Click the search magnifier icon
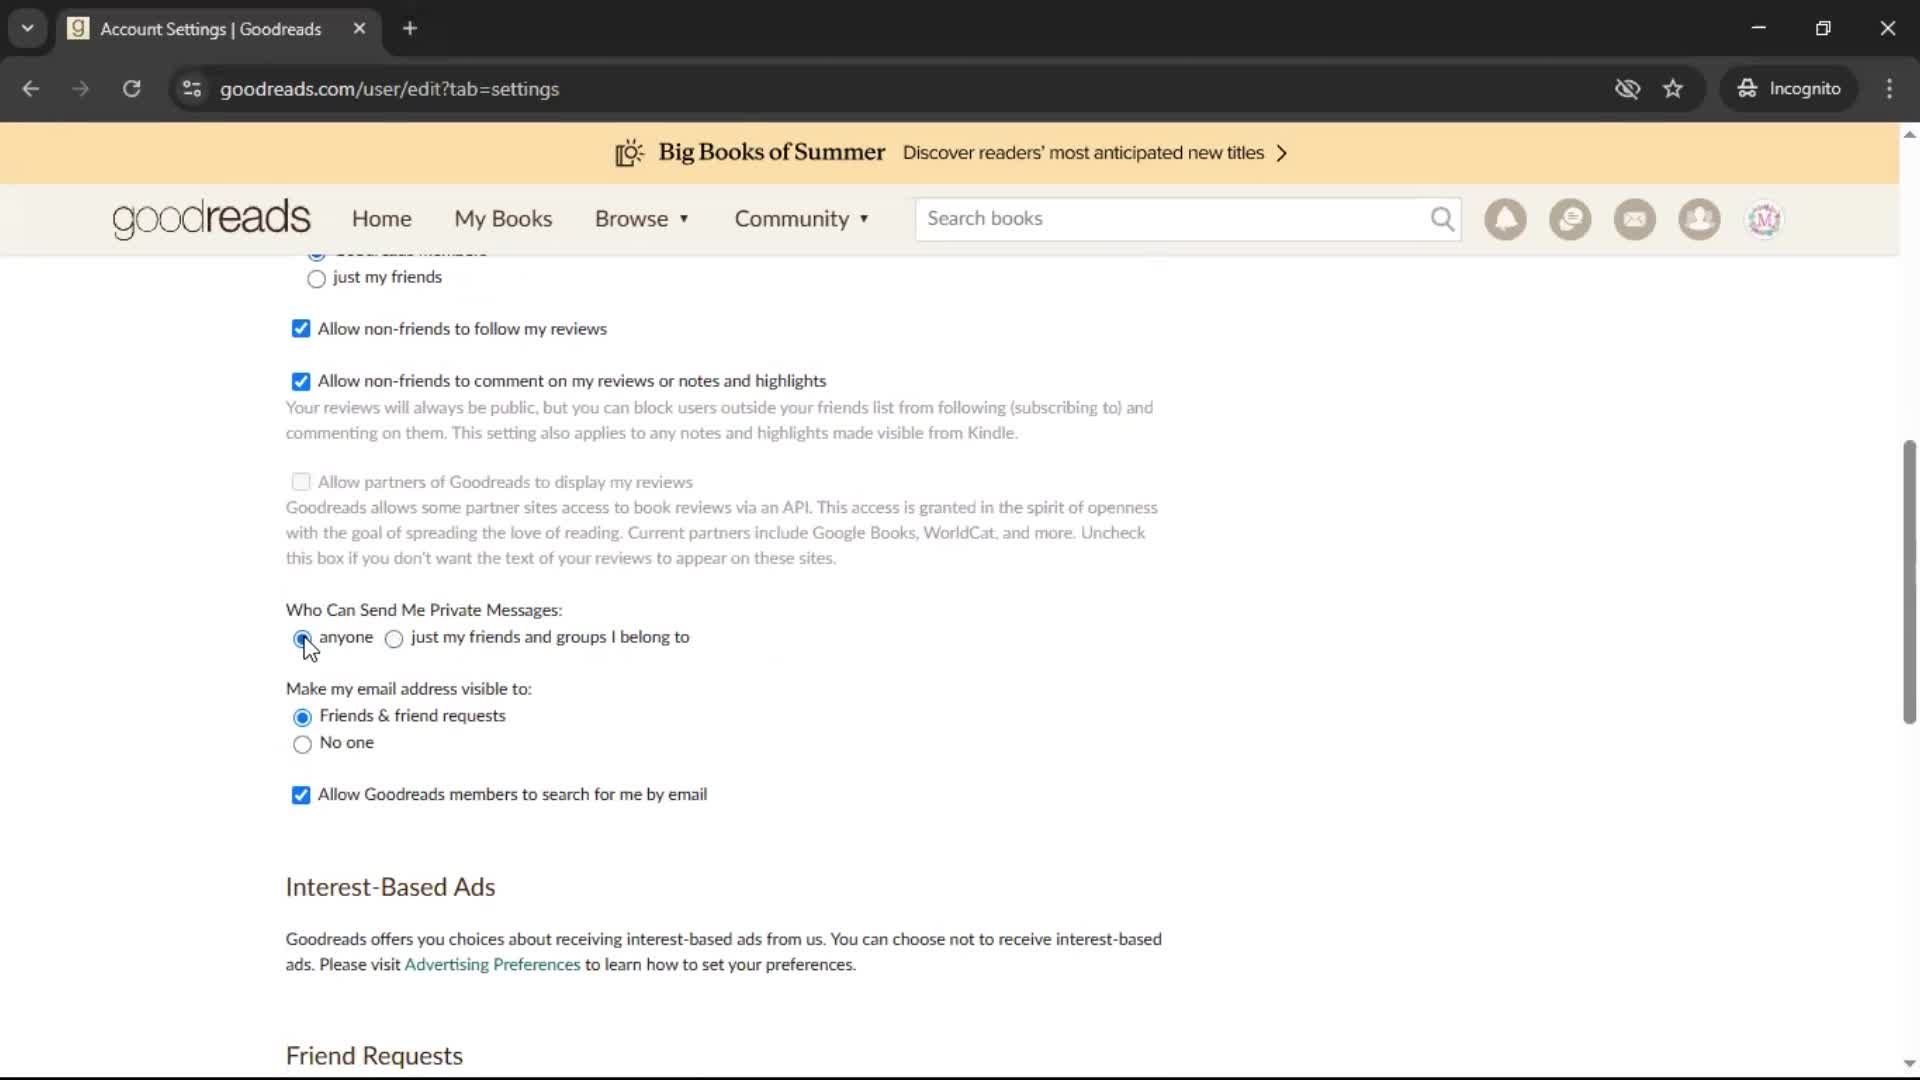 click(1442, 219)
